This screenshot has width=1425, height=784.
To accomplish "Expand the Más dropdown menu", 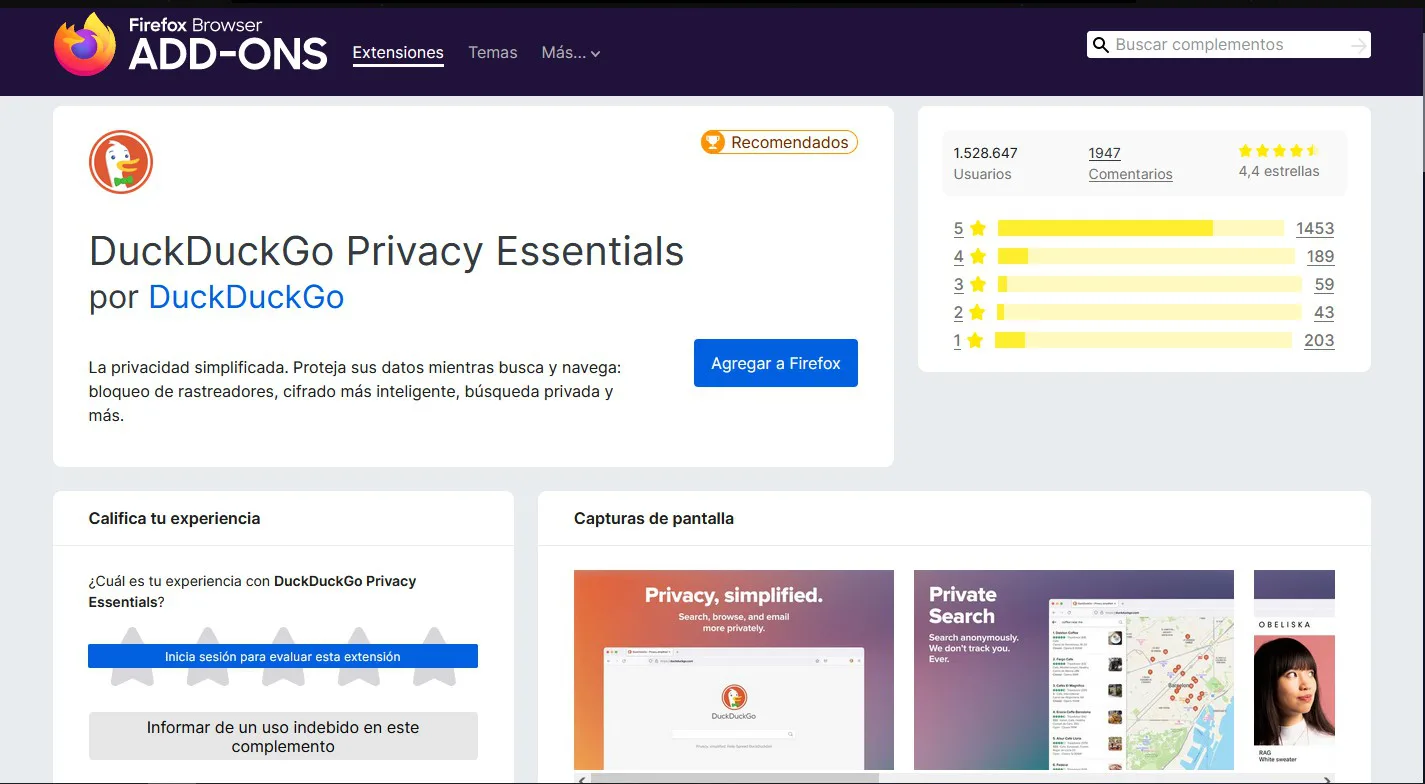I will (570, 53).
